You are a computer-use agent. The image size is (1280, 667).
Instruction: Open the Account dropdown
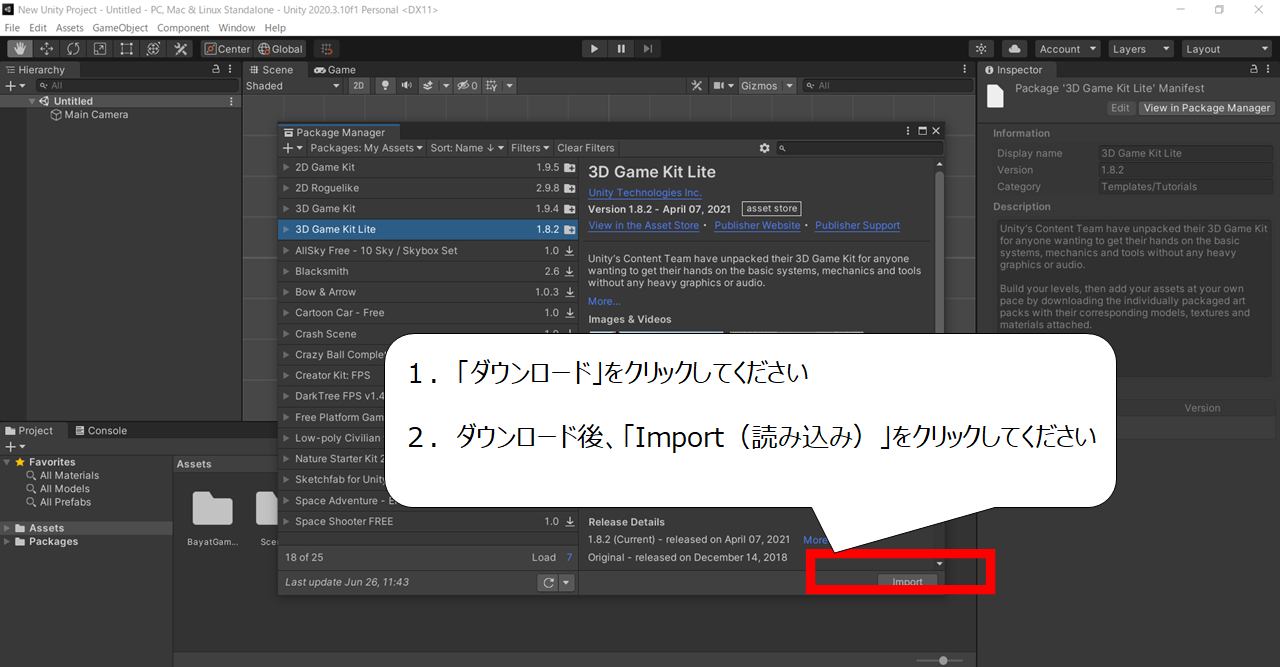(x=1067, y=48)
